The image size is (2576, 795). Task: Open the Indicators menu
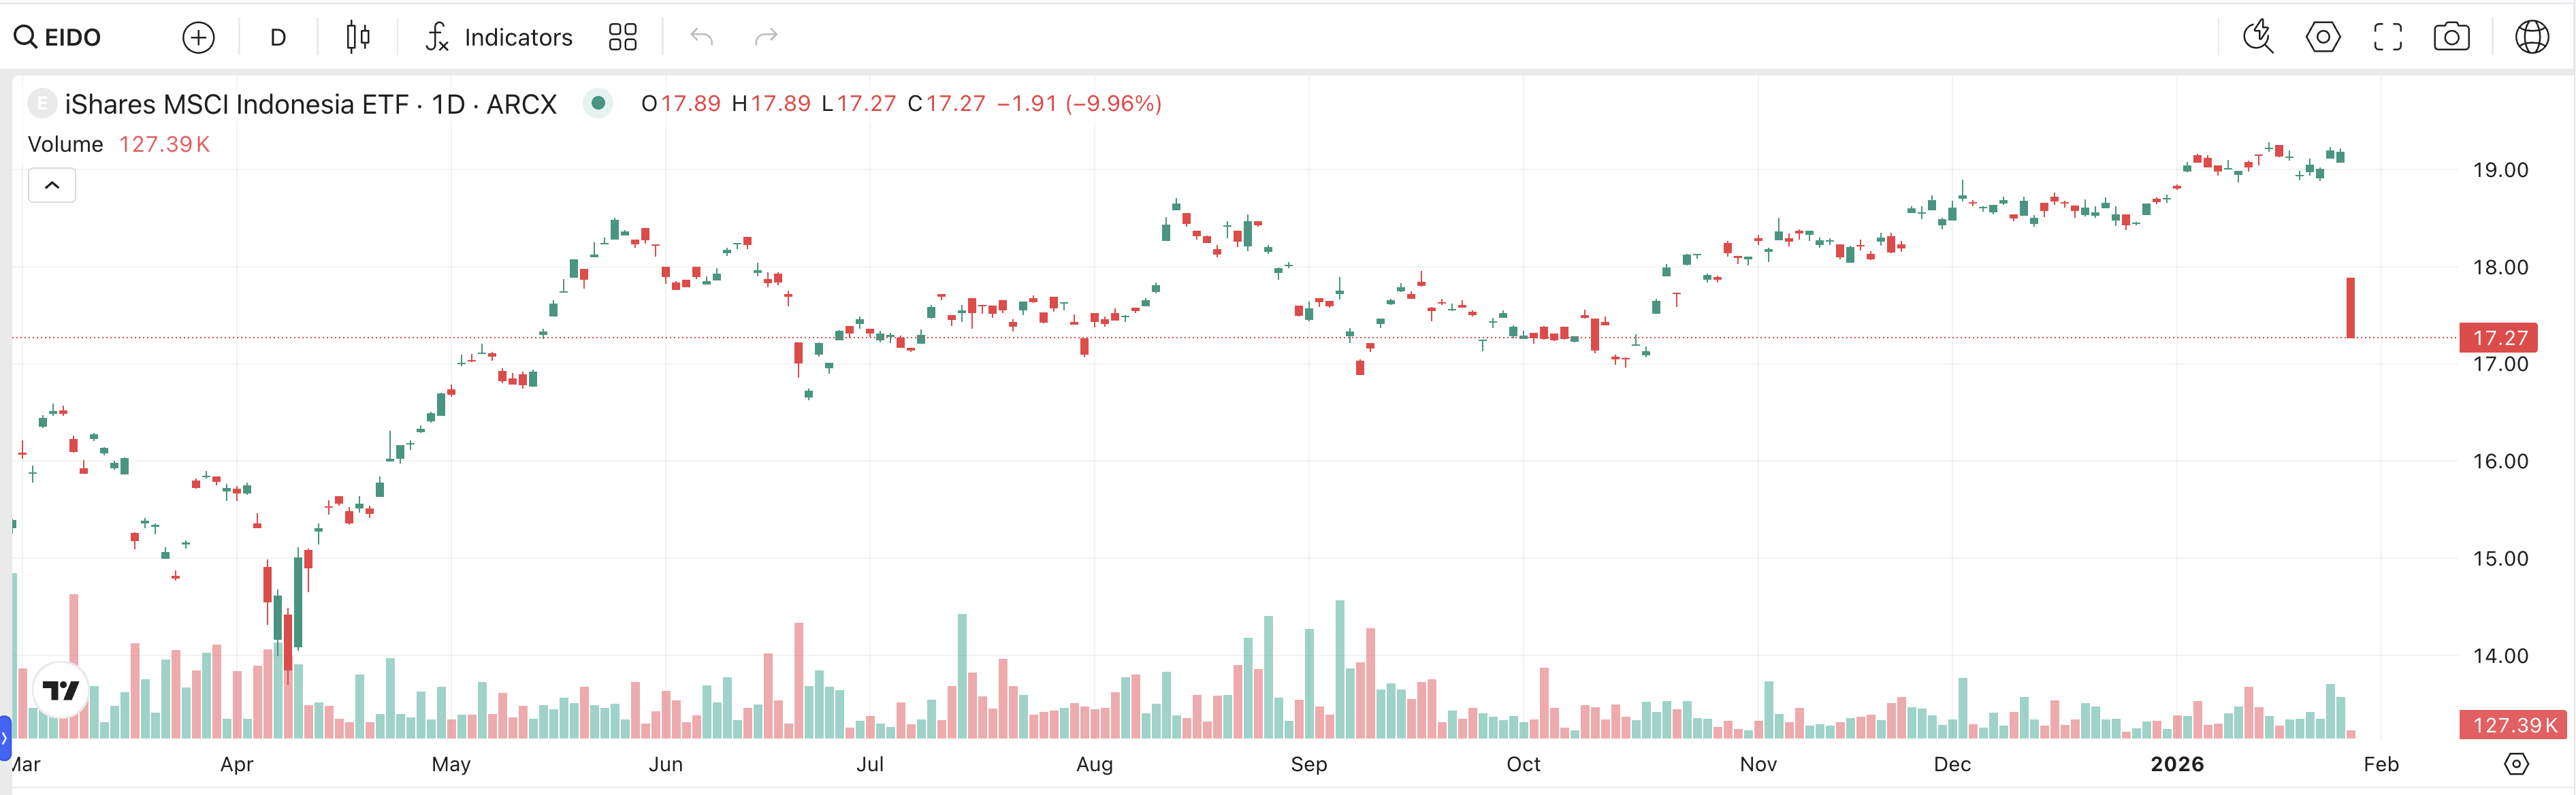pos(498,37)
